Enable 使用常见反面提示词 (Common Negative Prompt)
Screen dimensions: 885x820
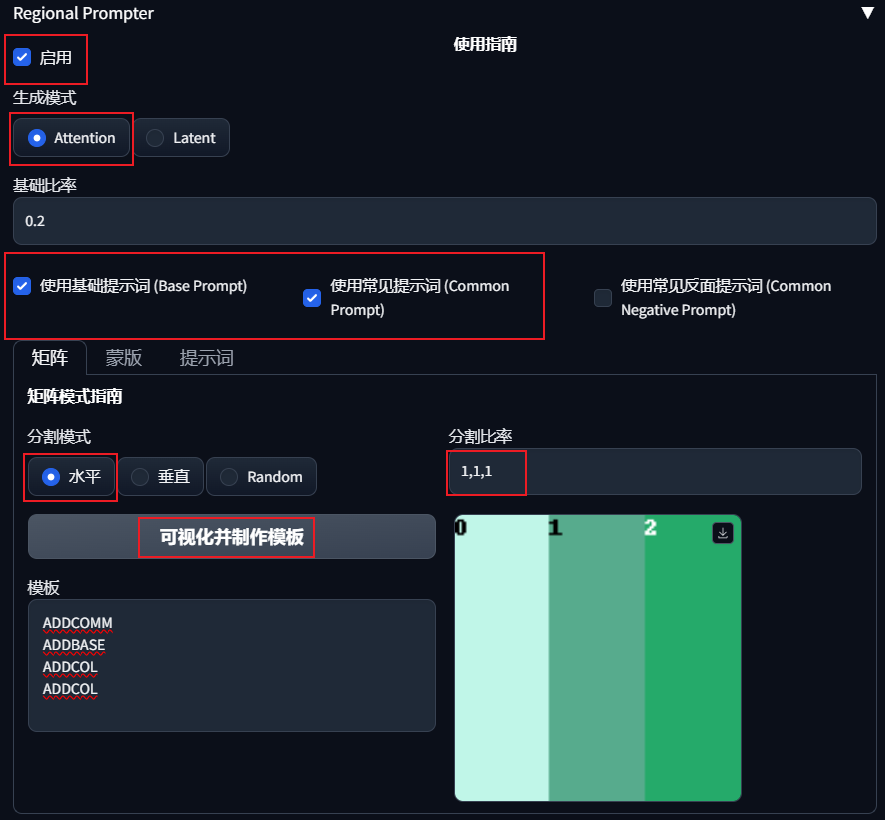(602, 297)
